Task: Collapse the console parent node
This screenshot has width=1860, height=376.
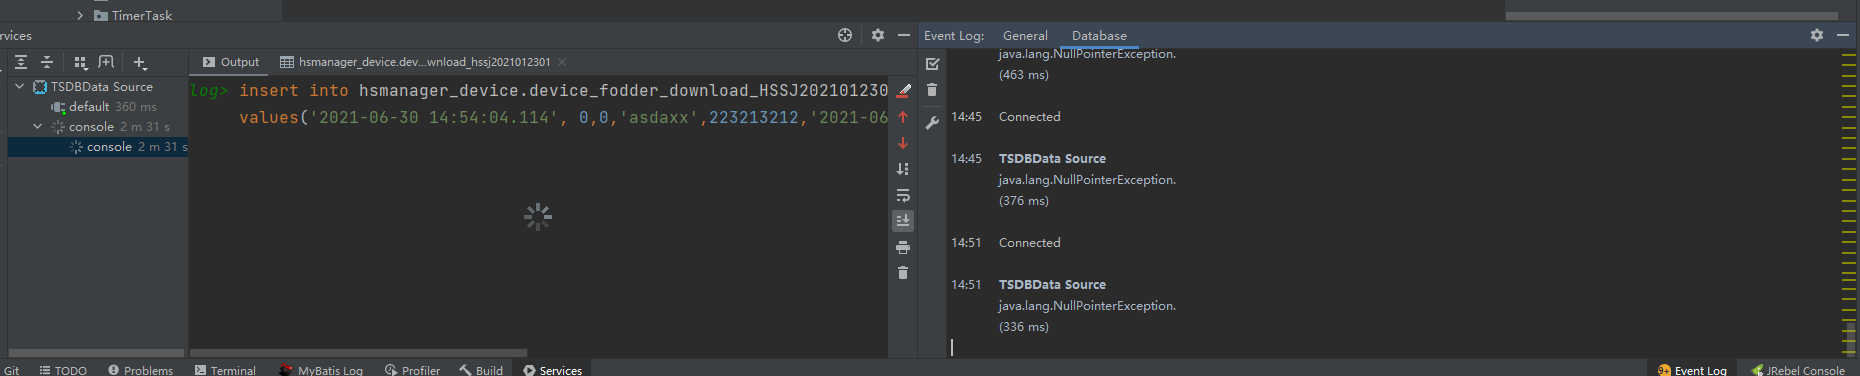Action: pos(37,127)
